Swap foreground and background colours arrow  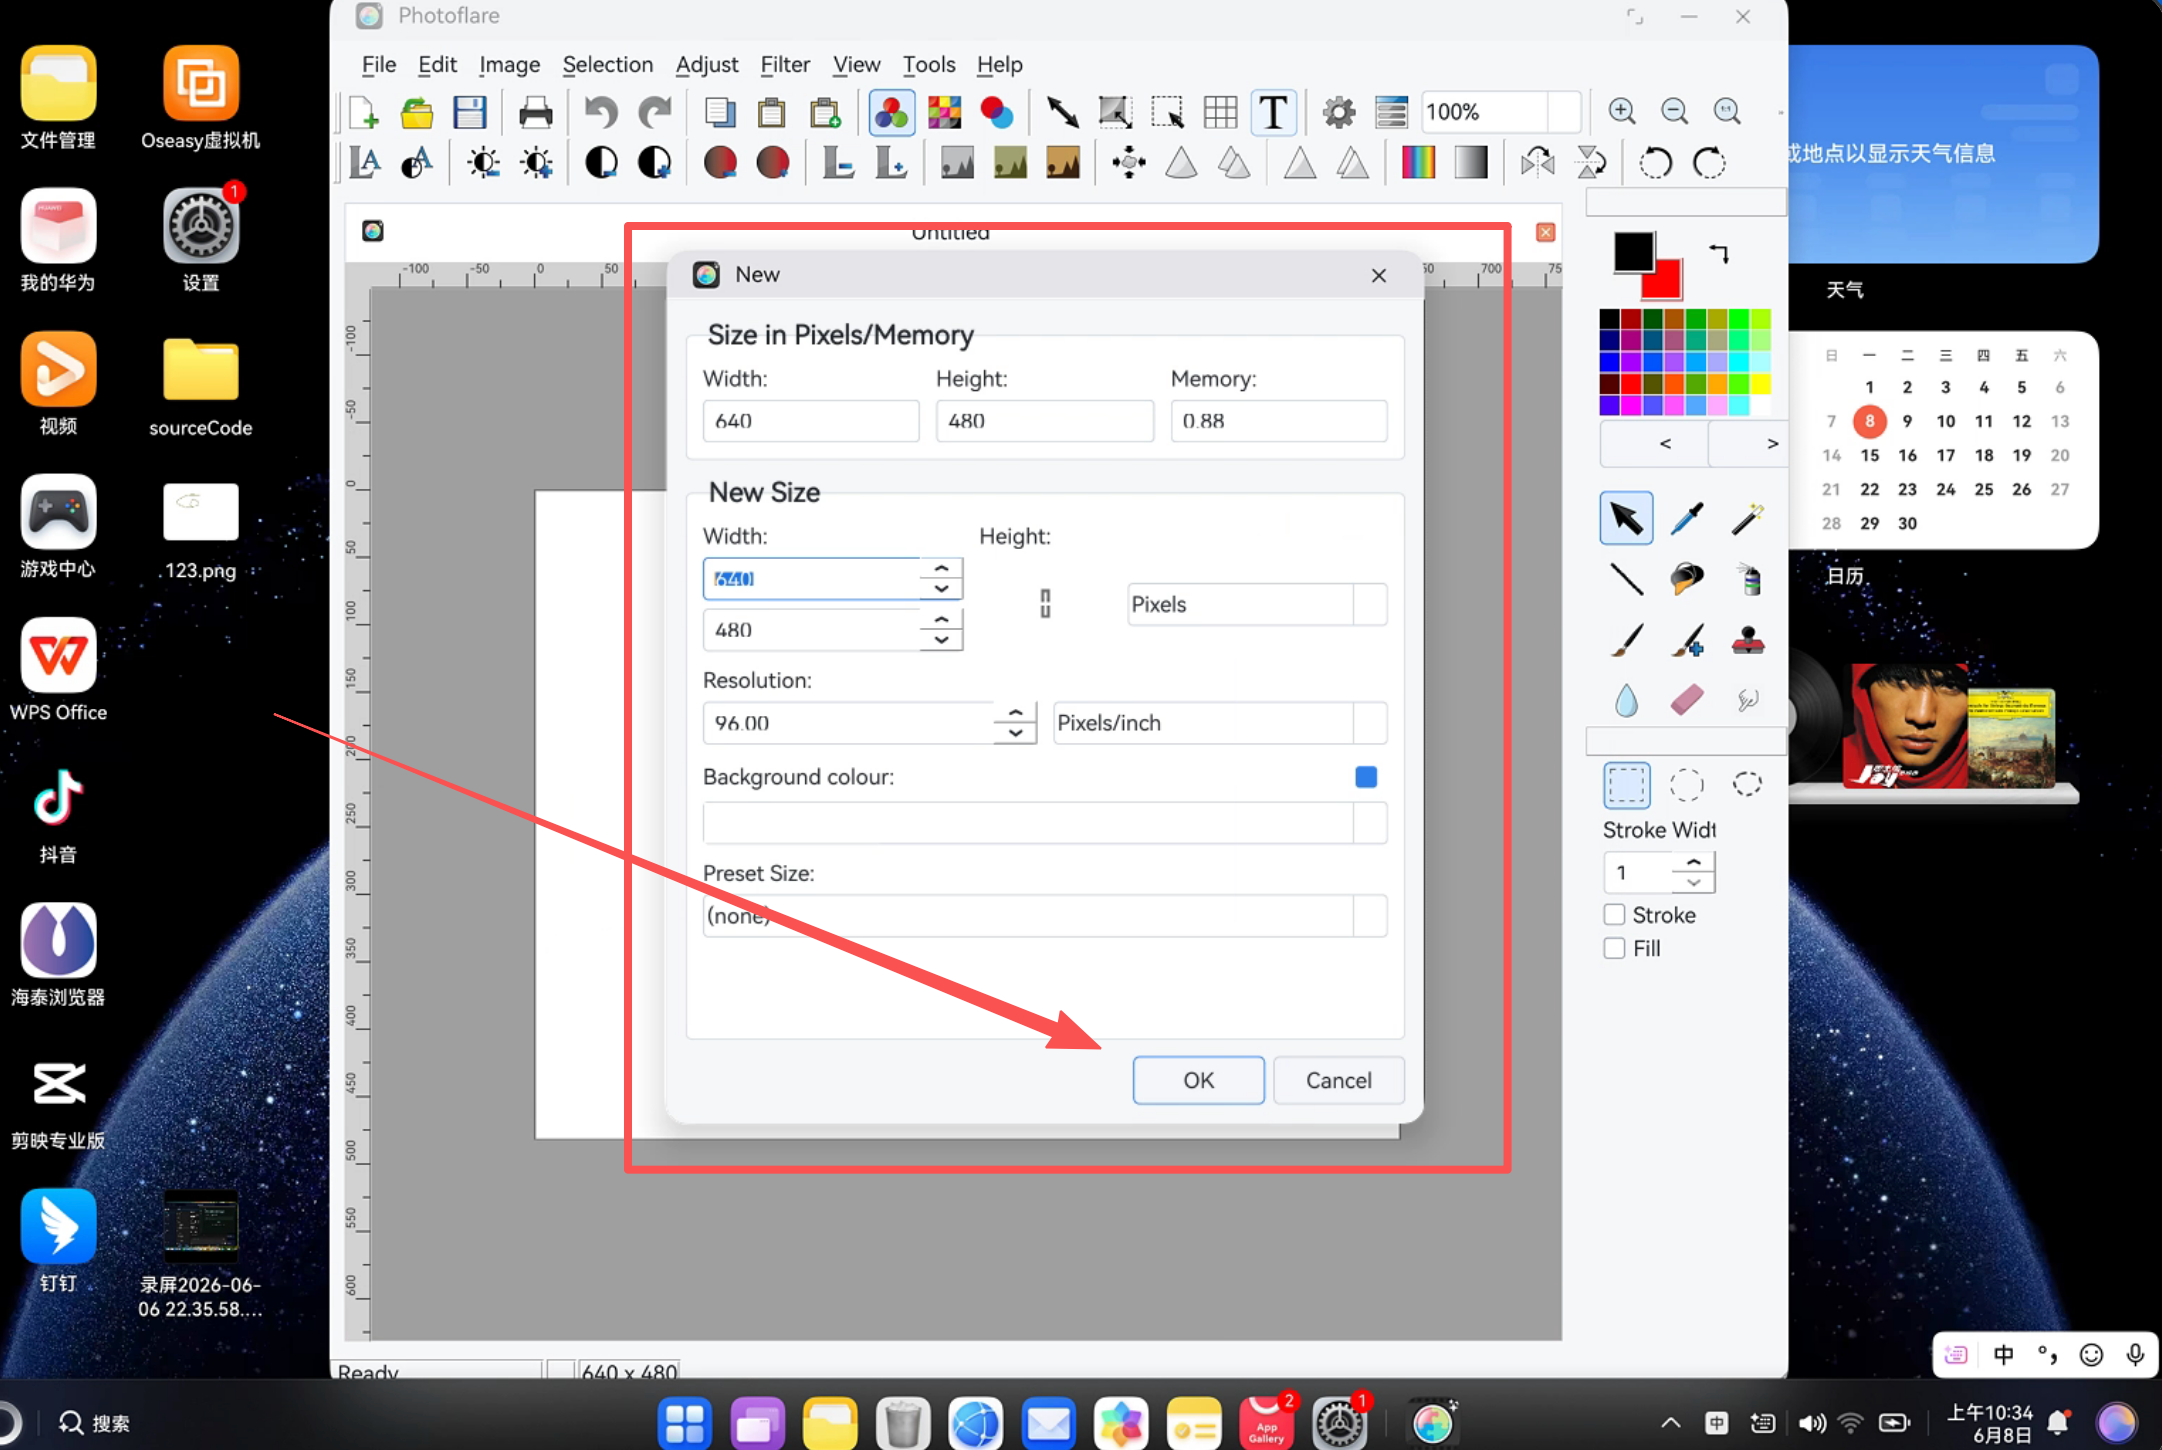(1719, 252)
